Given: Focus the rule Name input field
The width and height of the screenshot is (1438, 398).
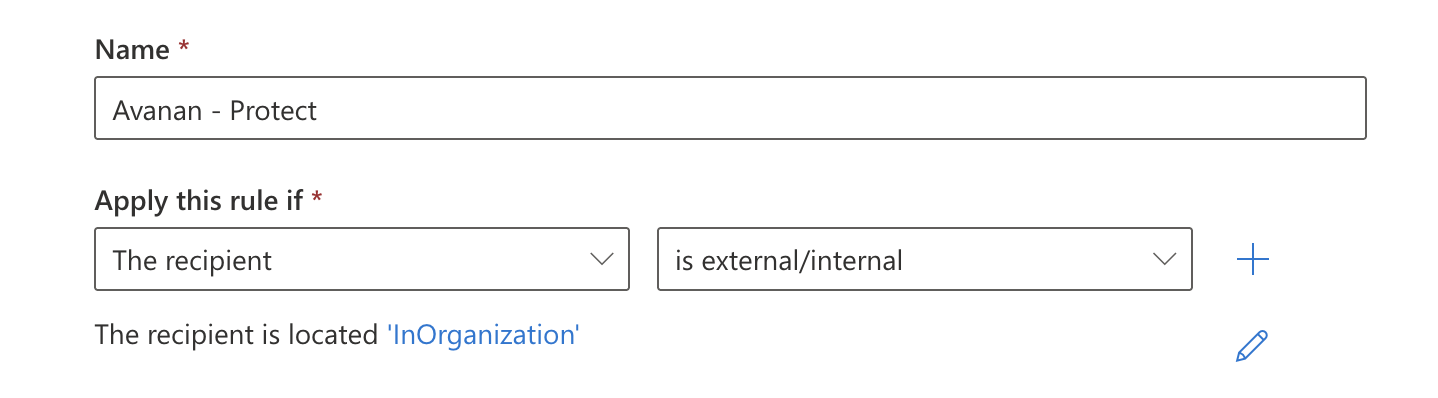Looking at the screenshot, I should pyautogui.click(x=730, y=108).
